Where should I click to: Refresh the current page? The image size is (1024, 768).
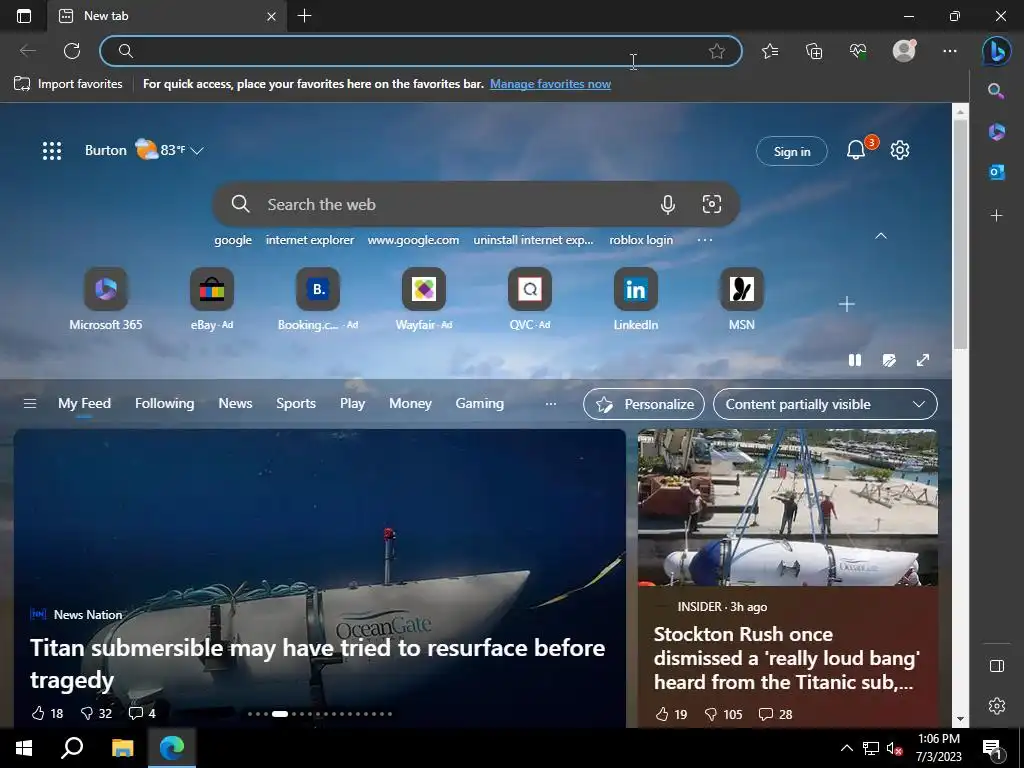[72, 51]
